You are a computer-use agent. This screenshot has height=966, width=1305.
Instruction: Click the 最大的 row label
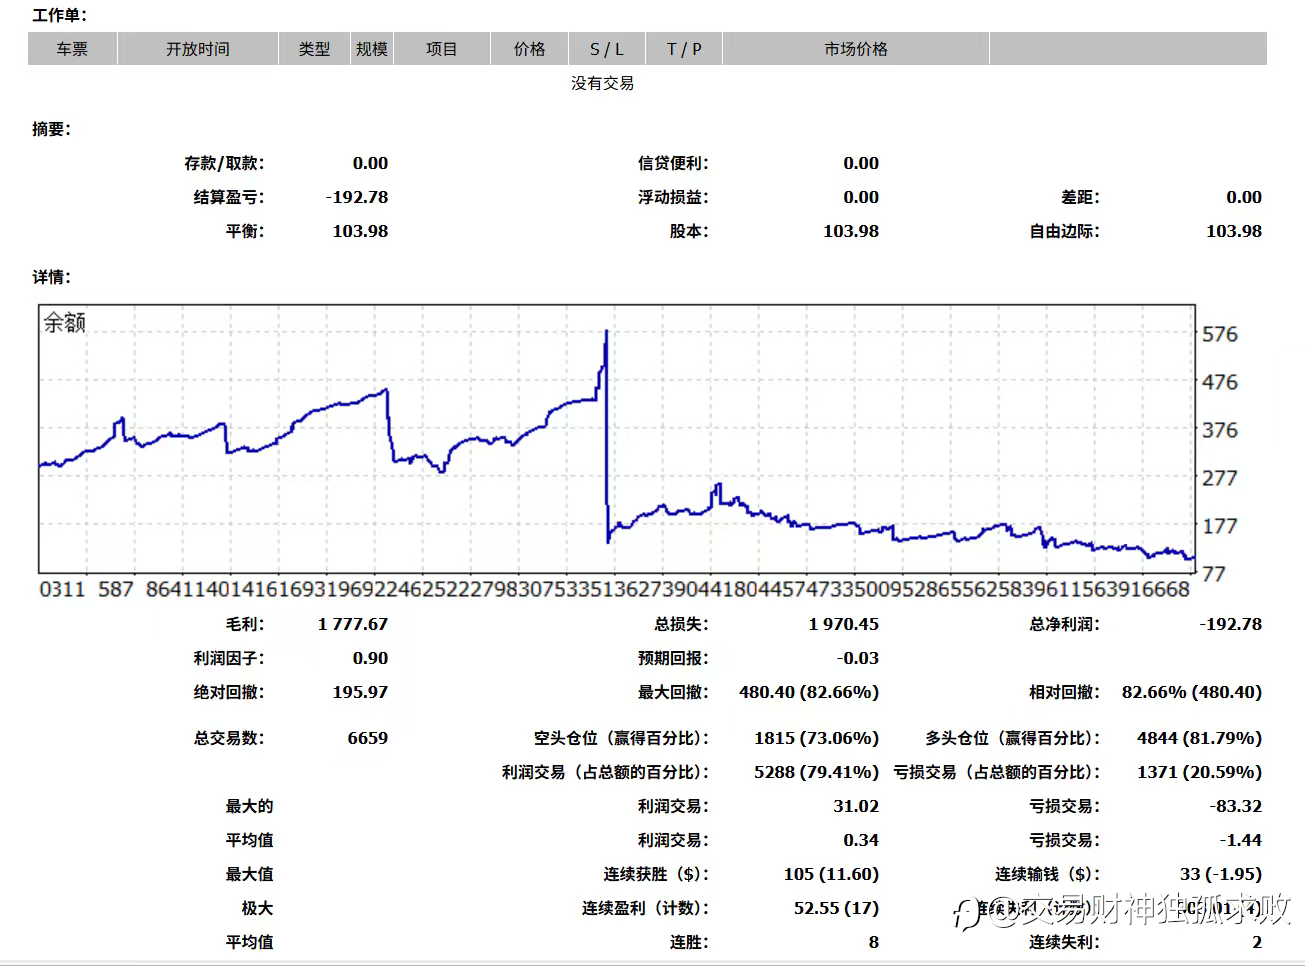point(249,806)
